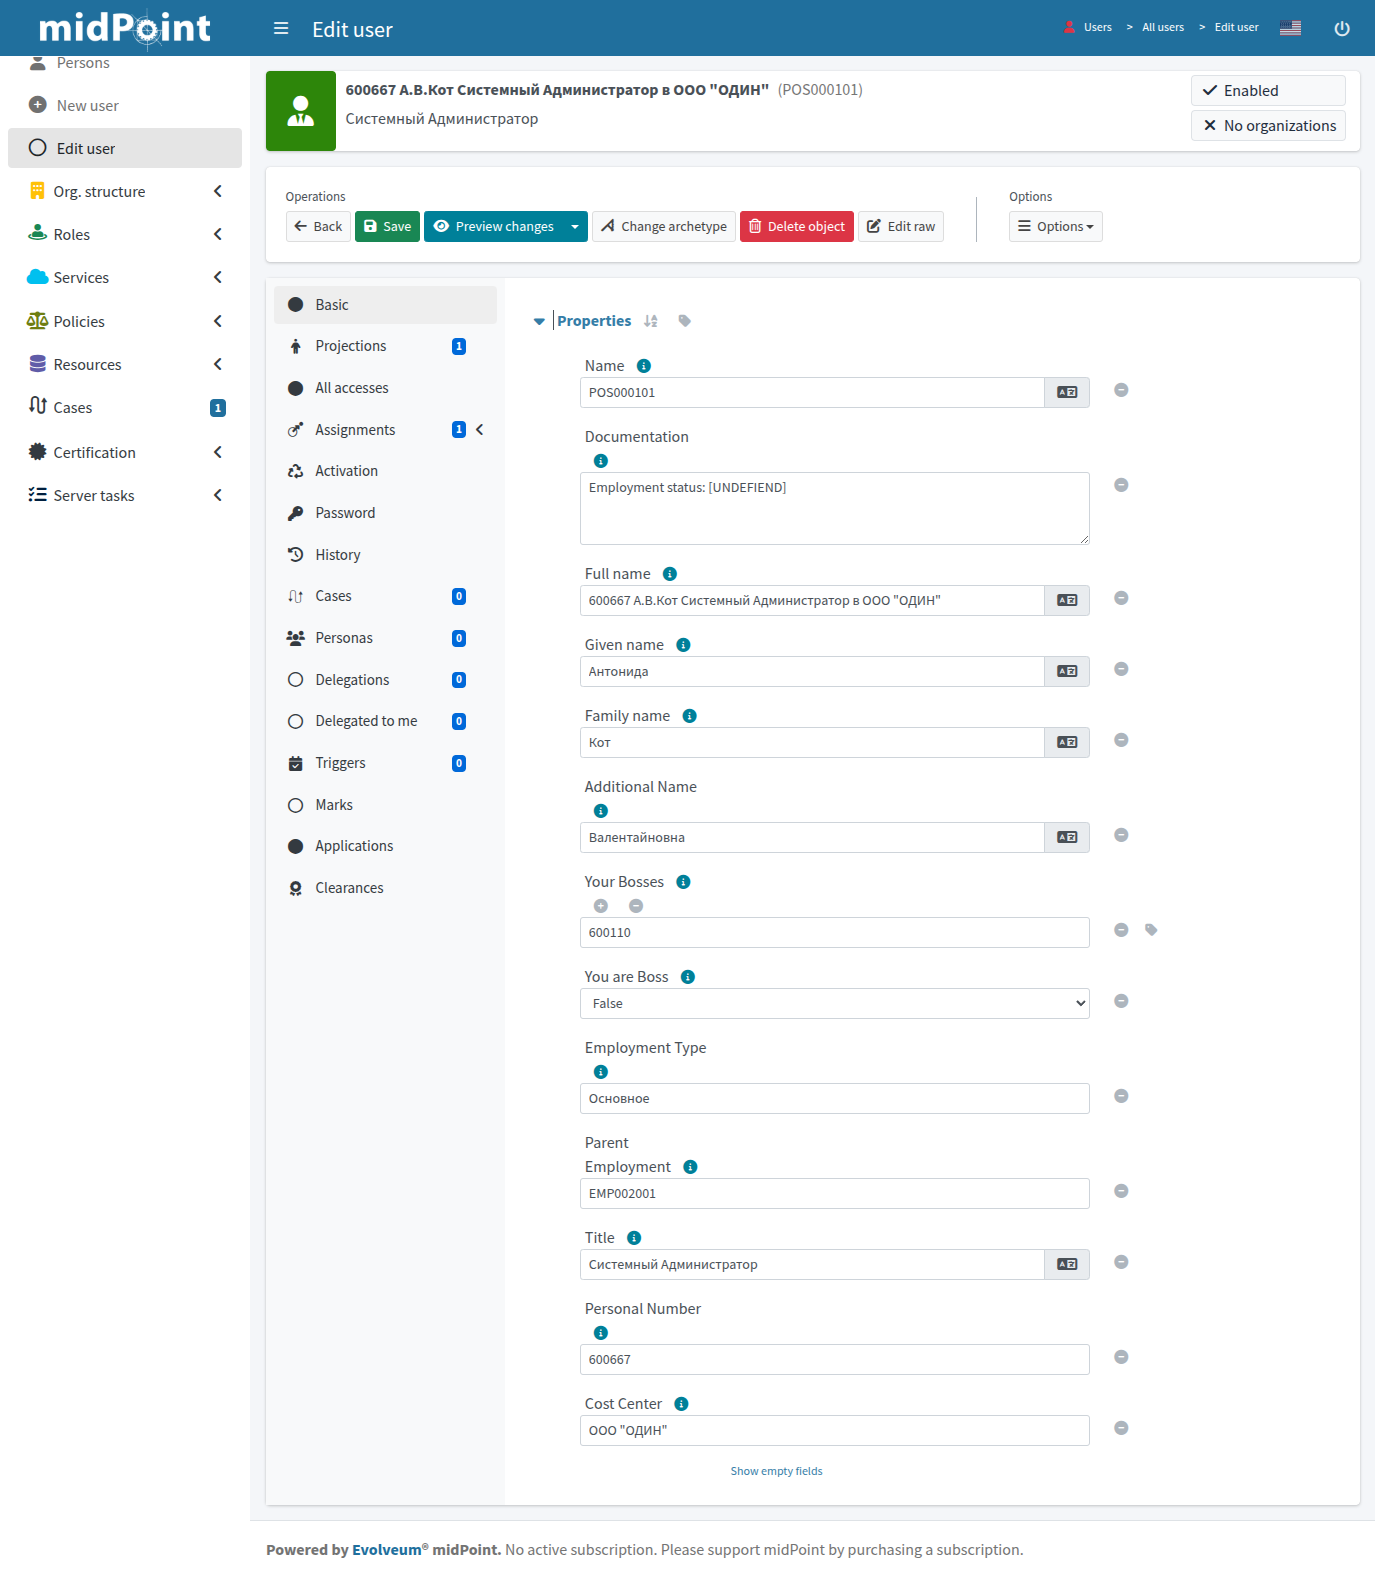Click the tag icon next to Properties

[x=684, y=321]
